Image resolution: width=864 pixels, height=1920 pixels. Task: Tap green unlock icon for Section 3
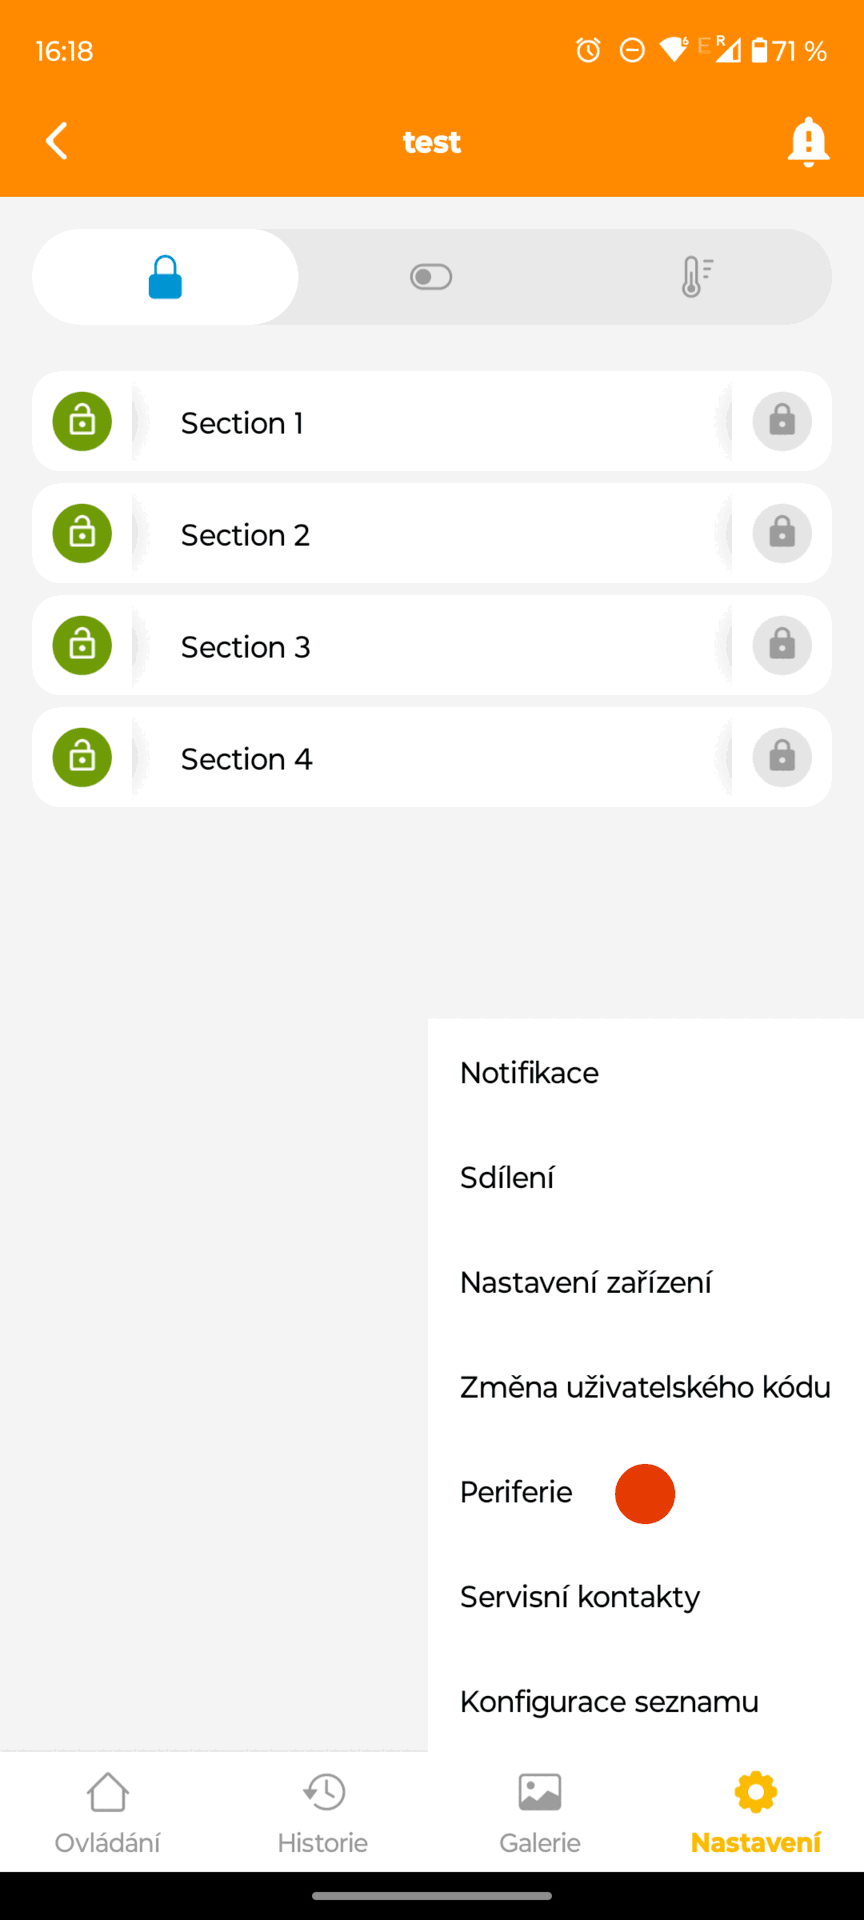(82, 645)
